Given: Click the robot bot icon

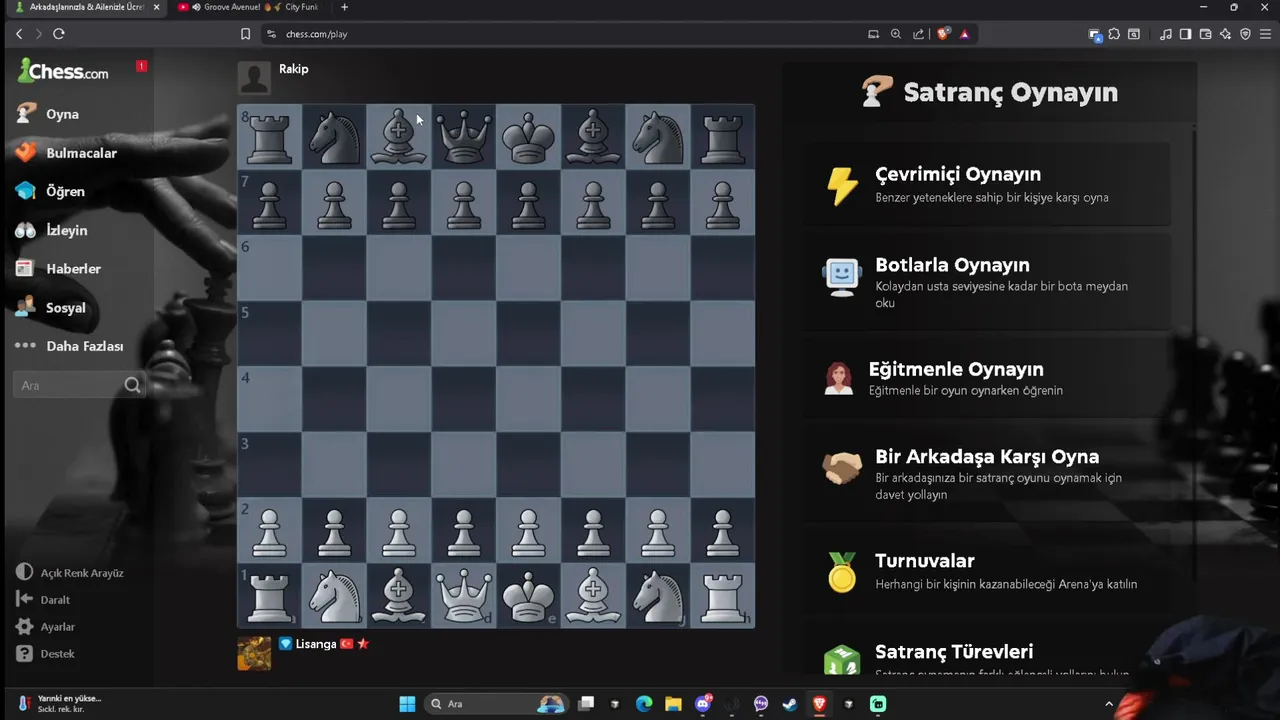Looking at the screenshot, I should pyautogui.click(x=842, y=277).
